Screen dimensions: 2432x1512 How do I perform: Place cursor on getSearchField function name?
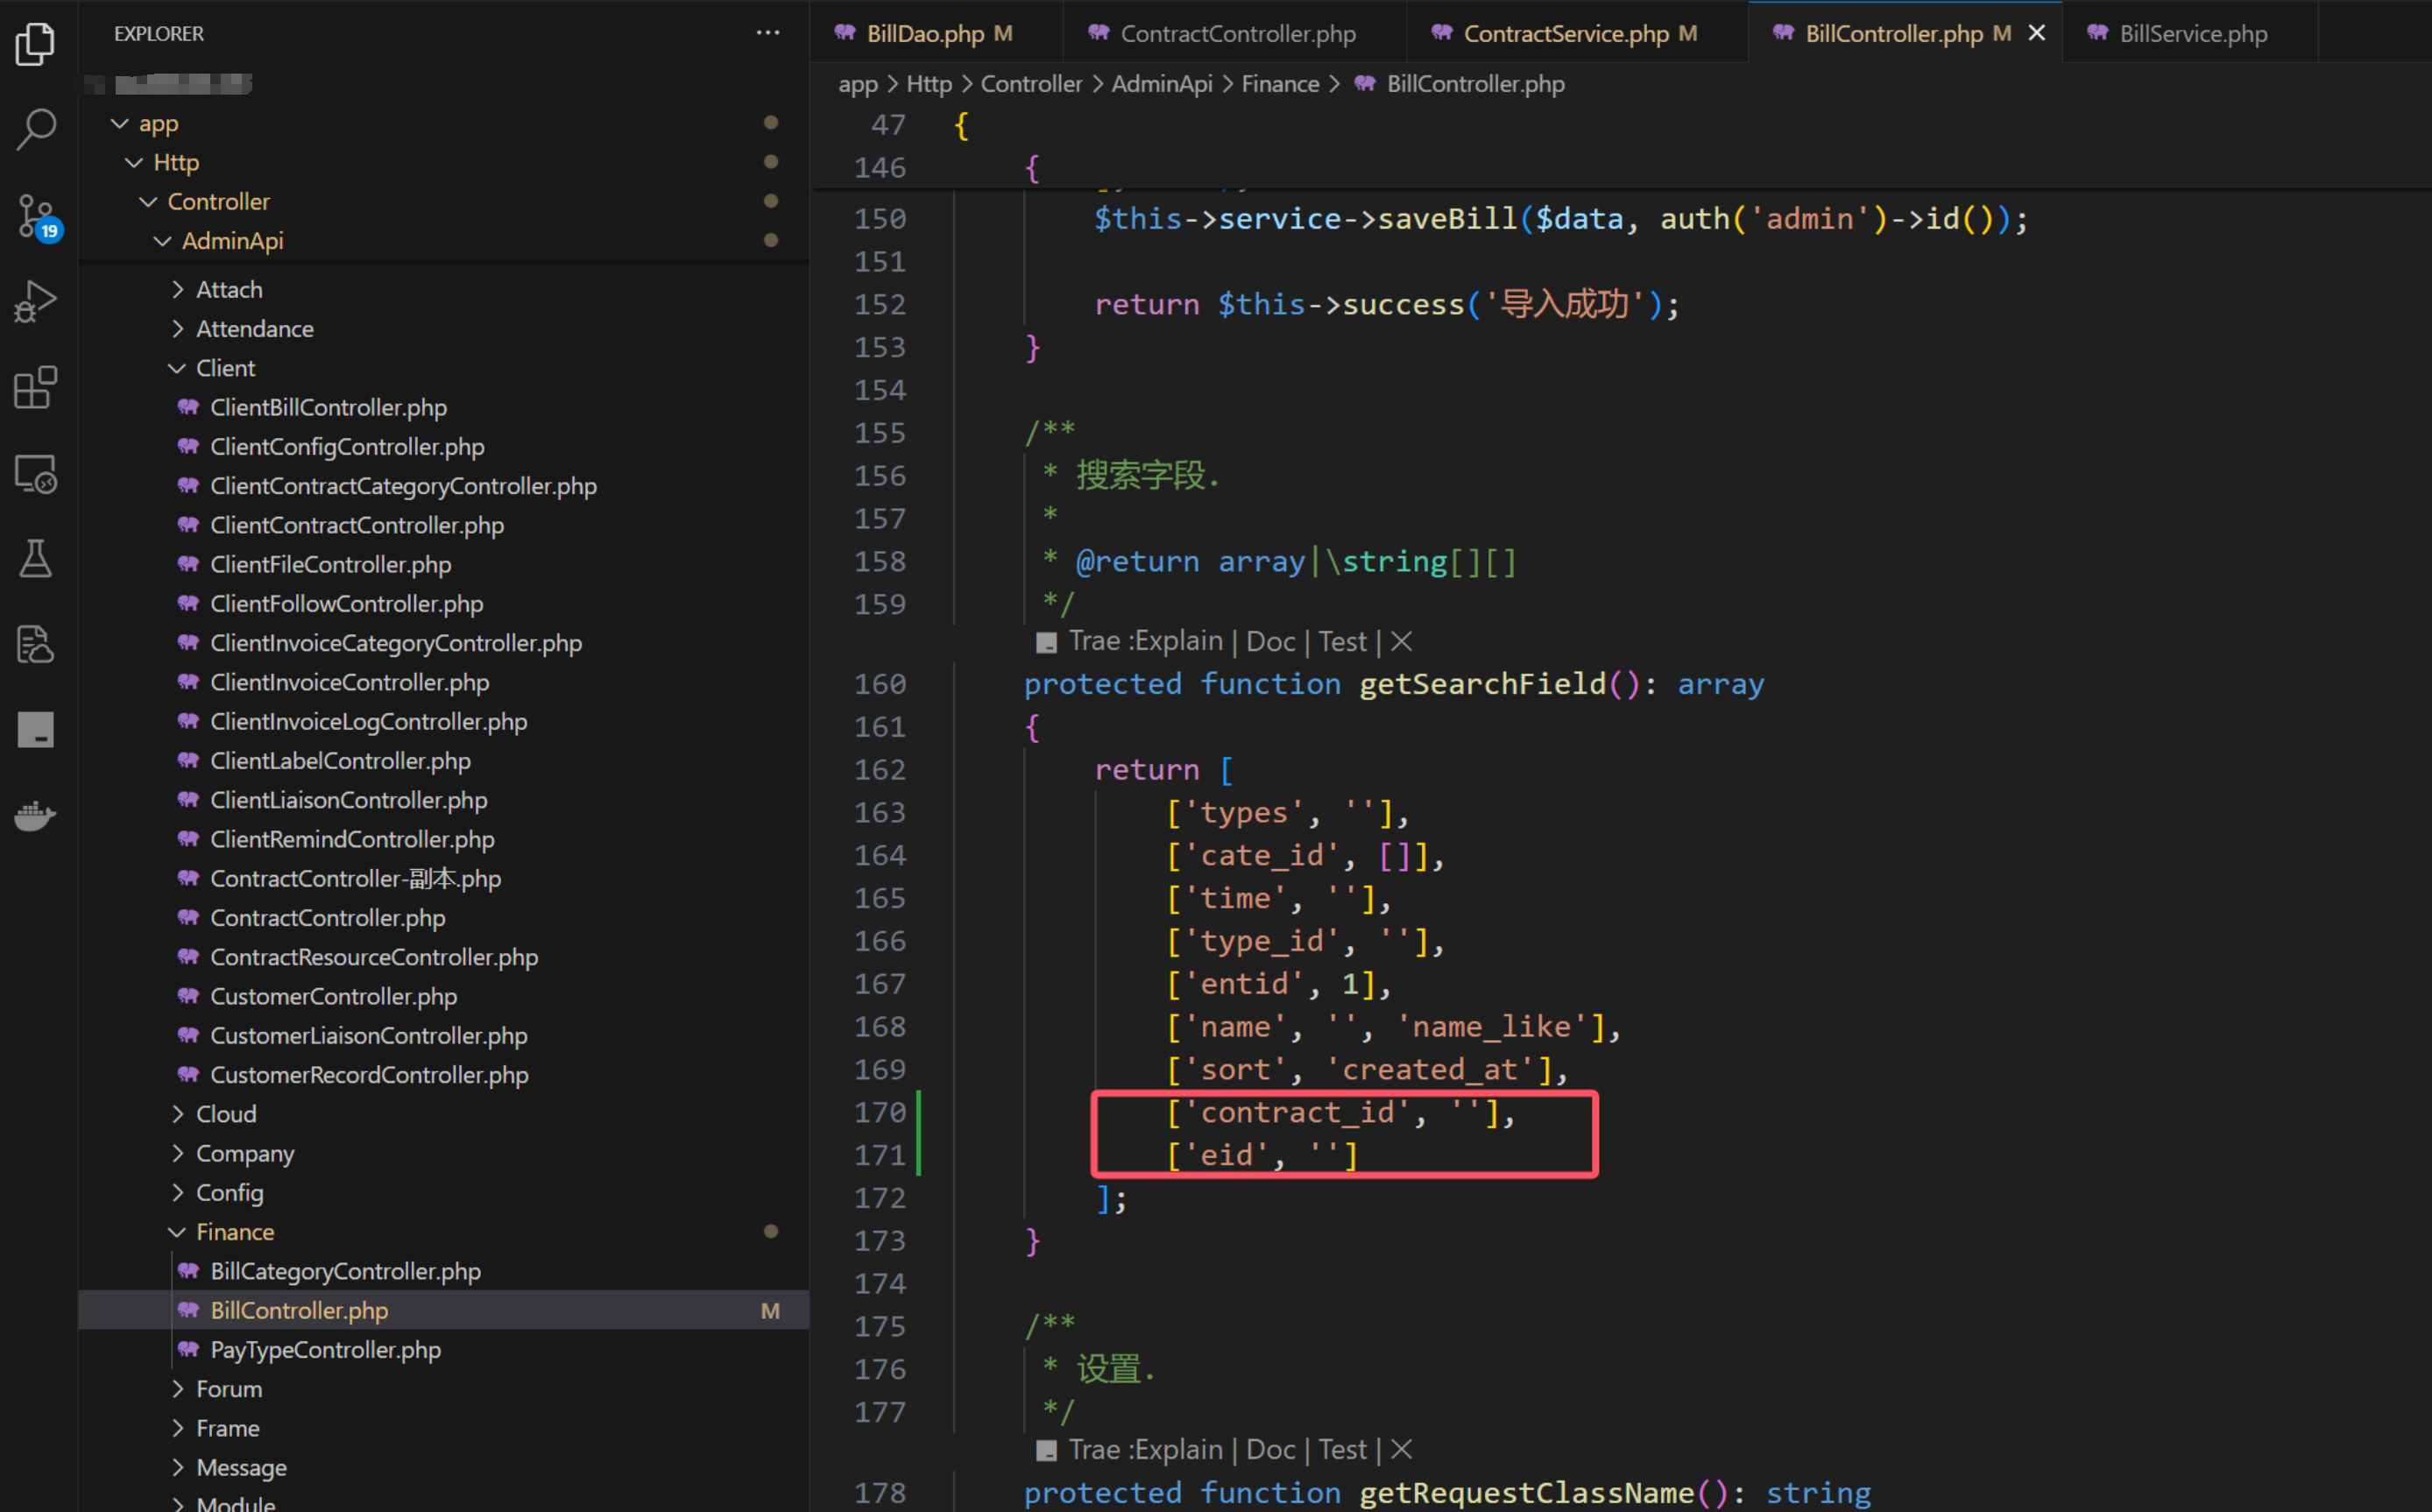(1482, 683)
